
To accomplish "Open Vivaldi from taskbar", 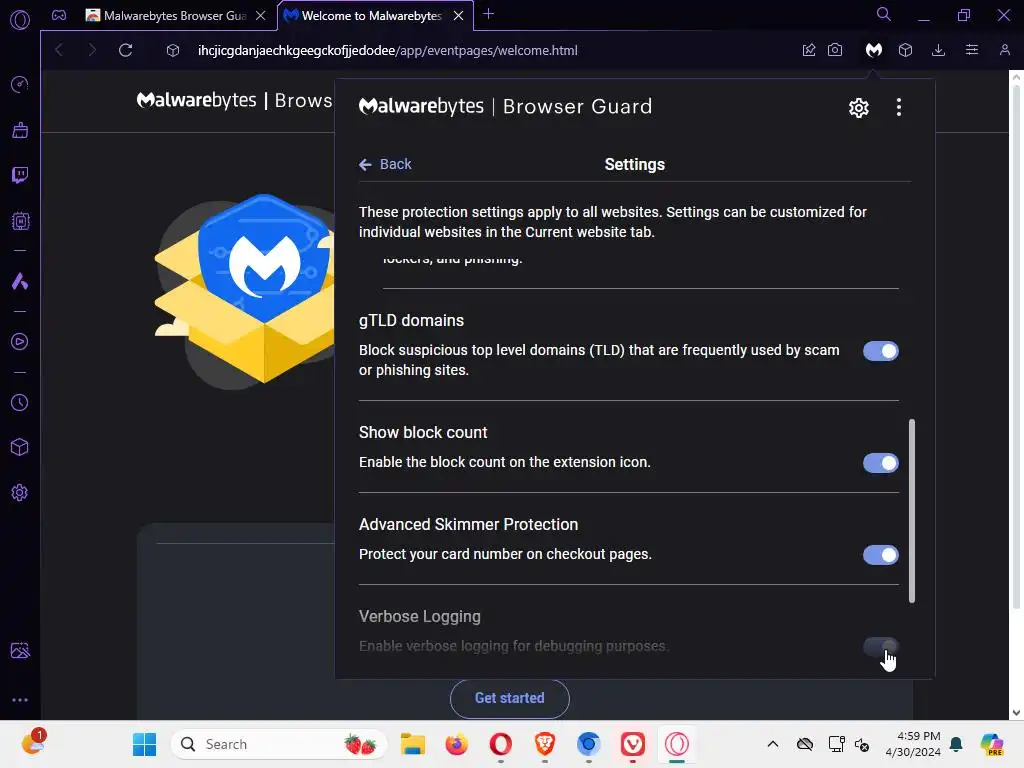I will coord(633,744).
